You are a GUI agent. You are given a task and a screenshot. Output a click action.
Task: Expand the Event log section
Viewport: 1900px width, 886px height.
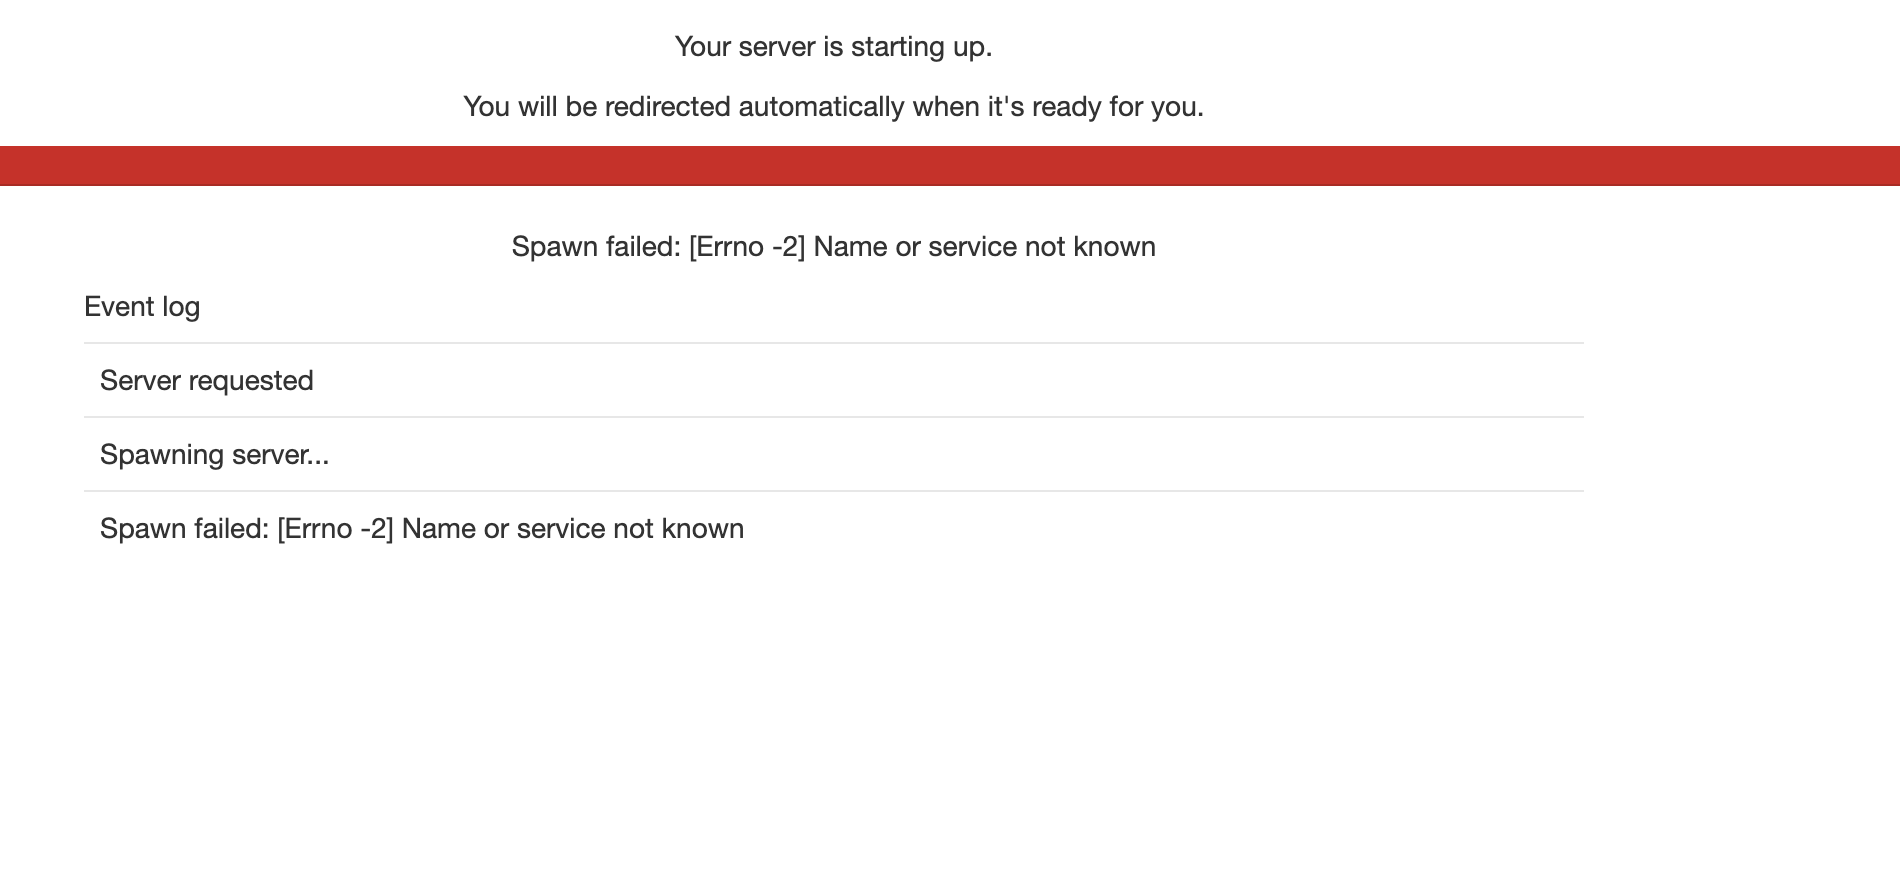click(142, 307)
